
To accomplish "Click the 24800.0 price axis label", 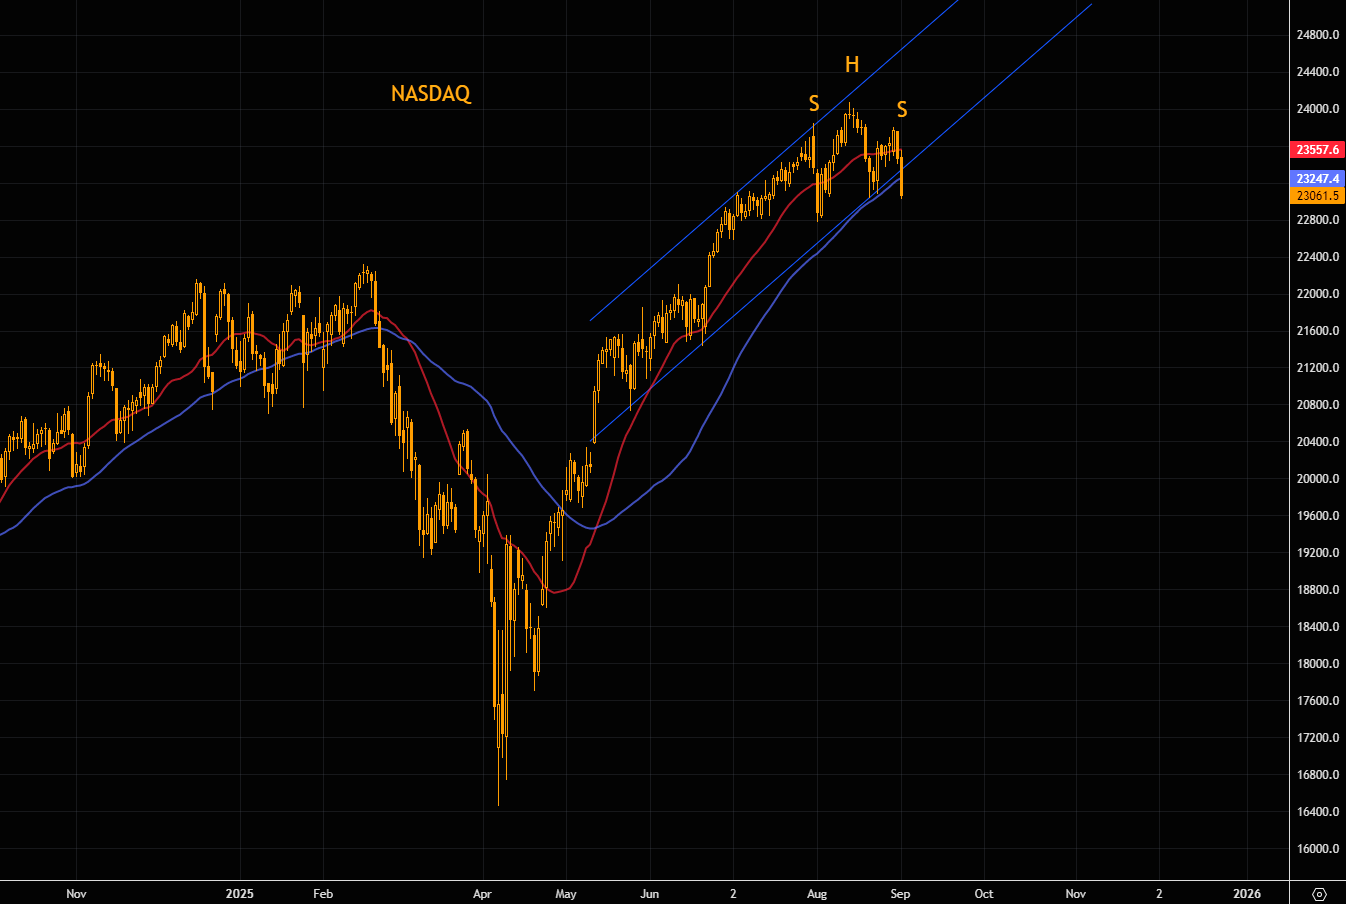I will pos(1317,35).
